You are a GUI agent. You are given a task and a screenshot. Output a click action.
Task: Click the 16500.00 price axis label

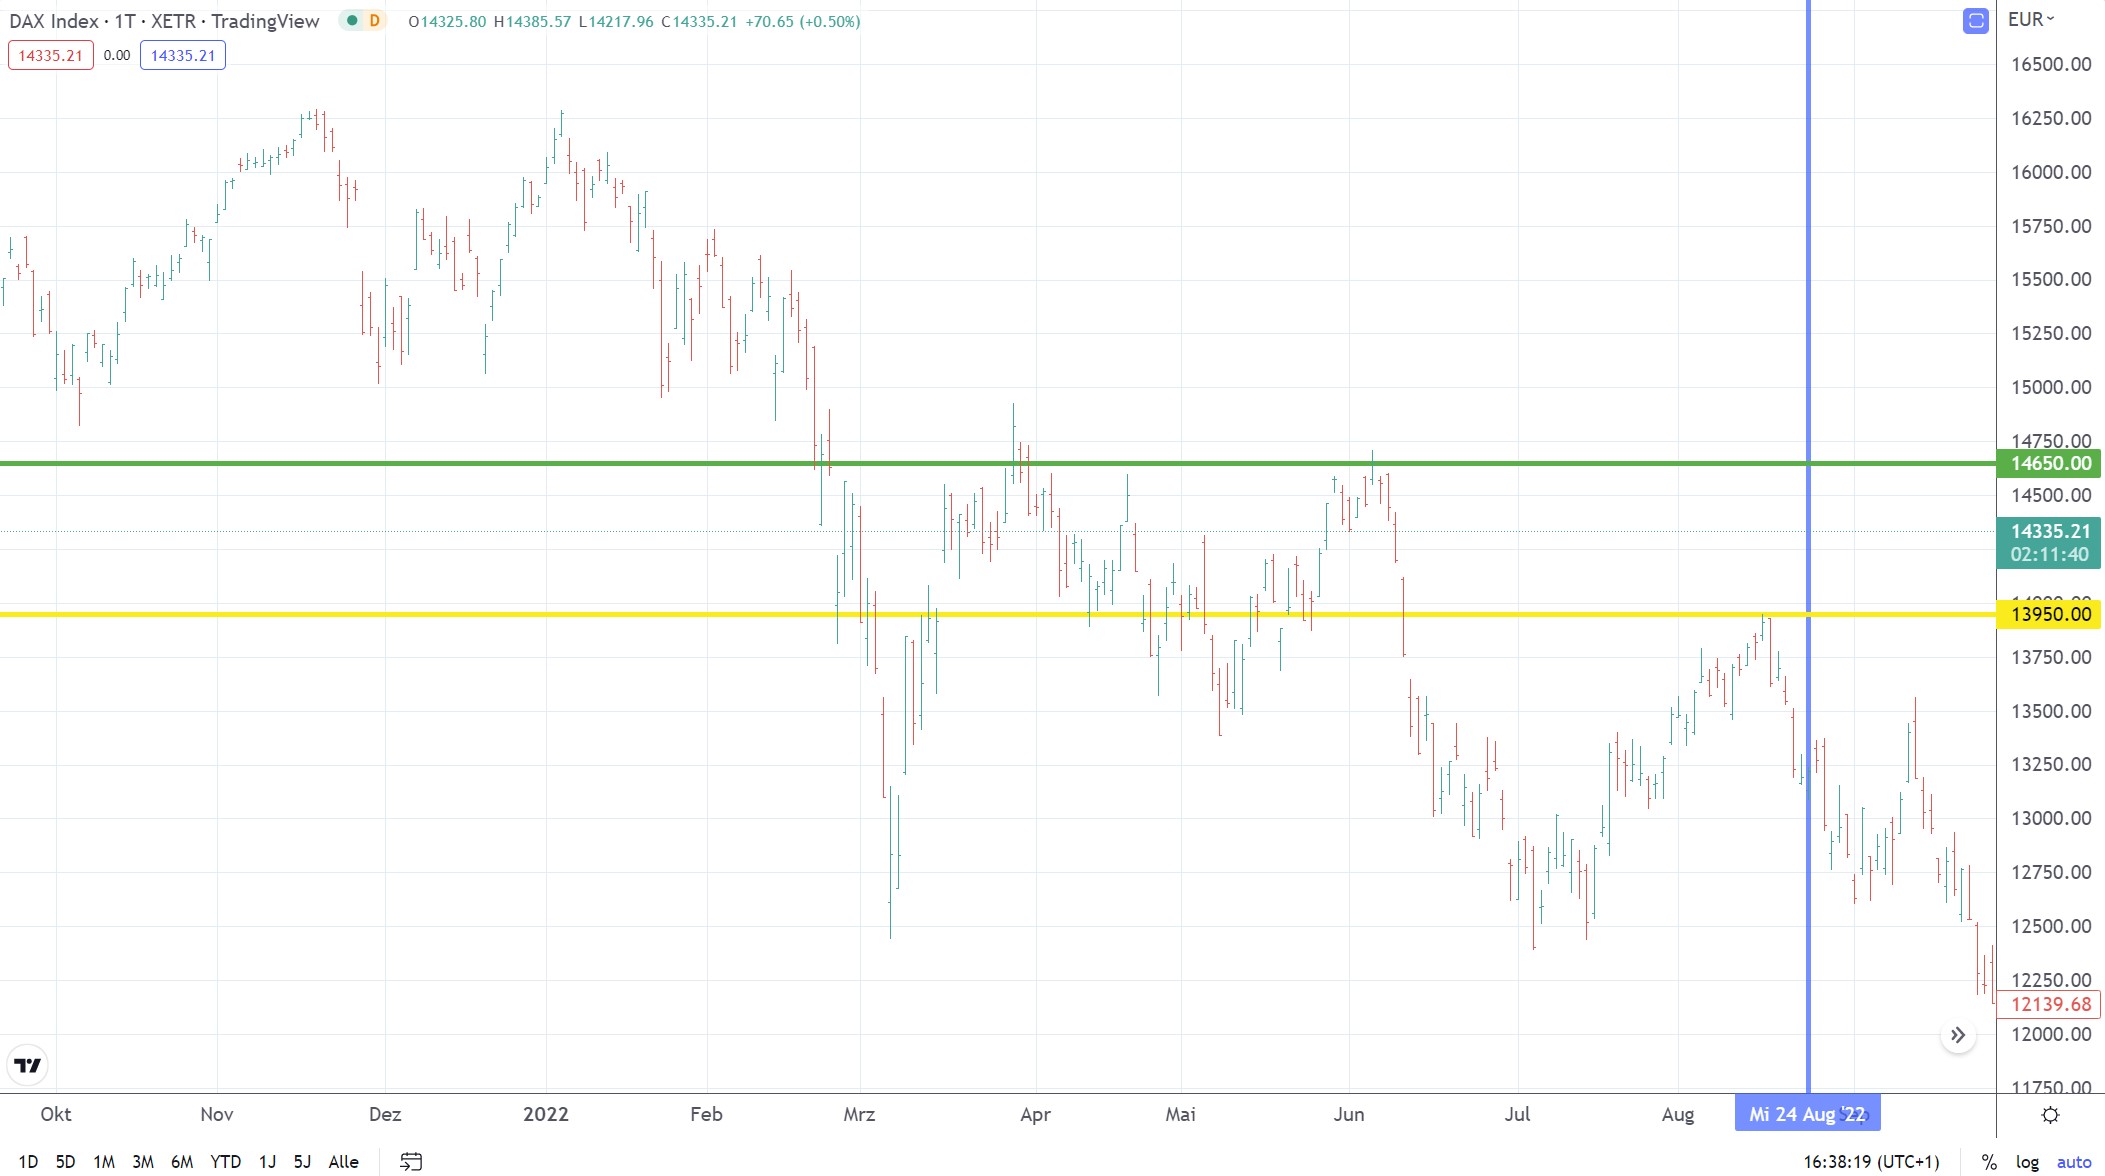2051,64
